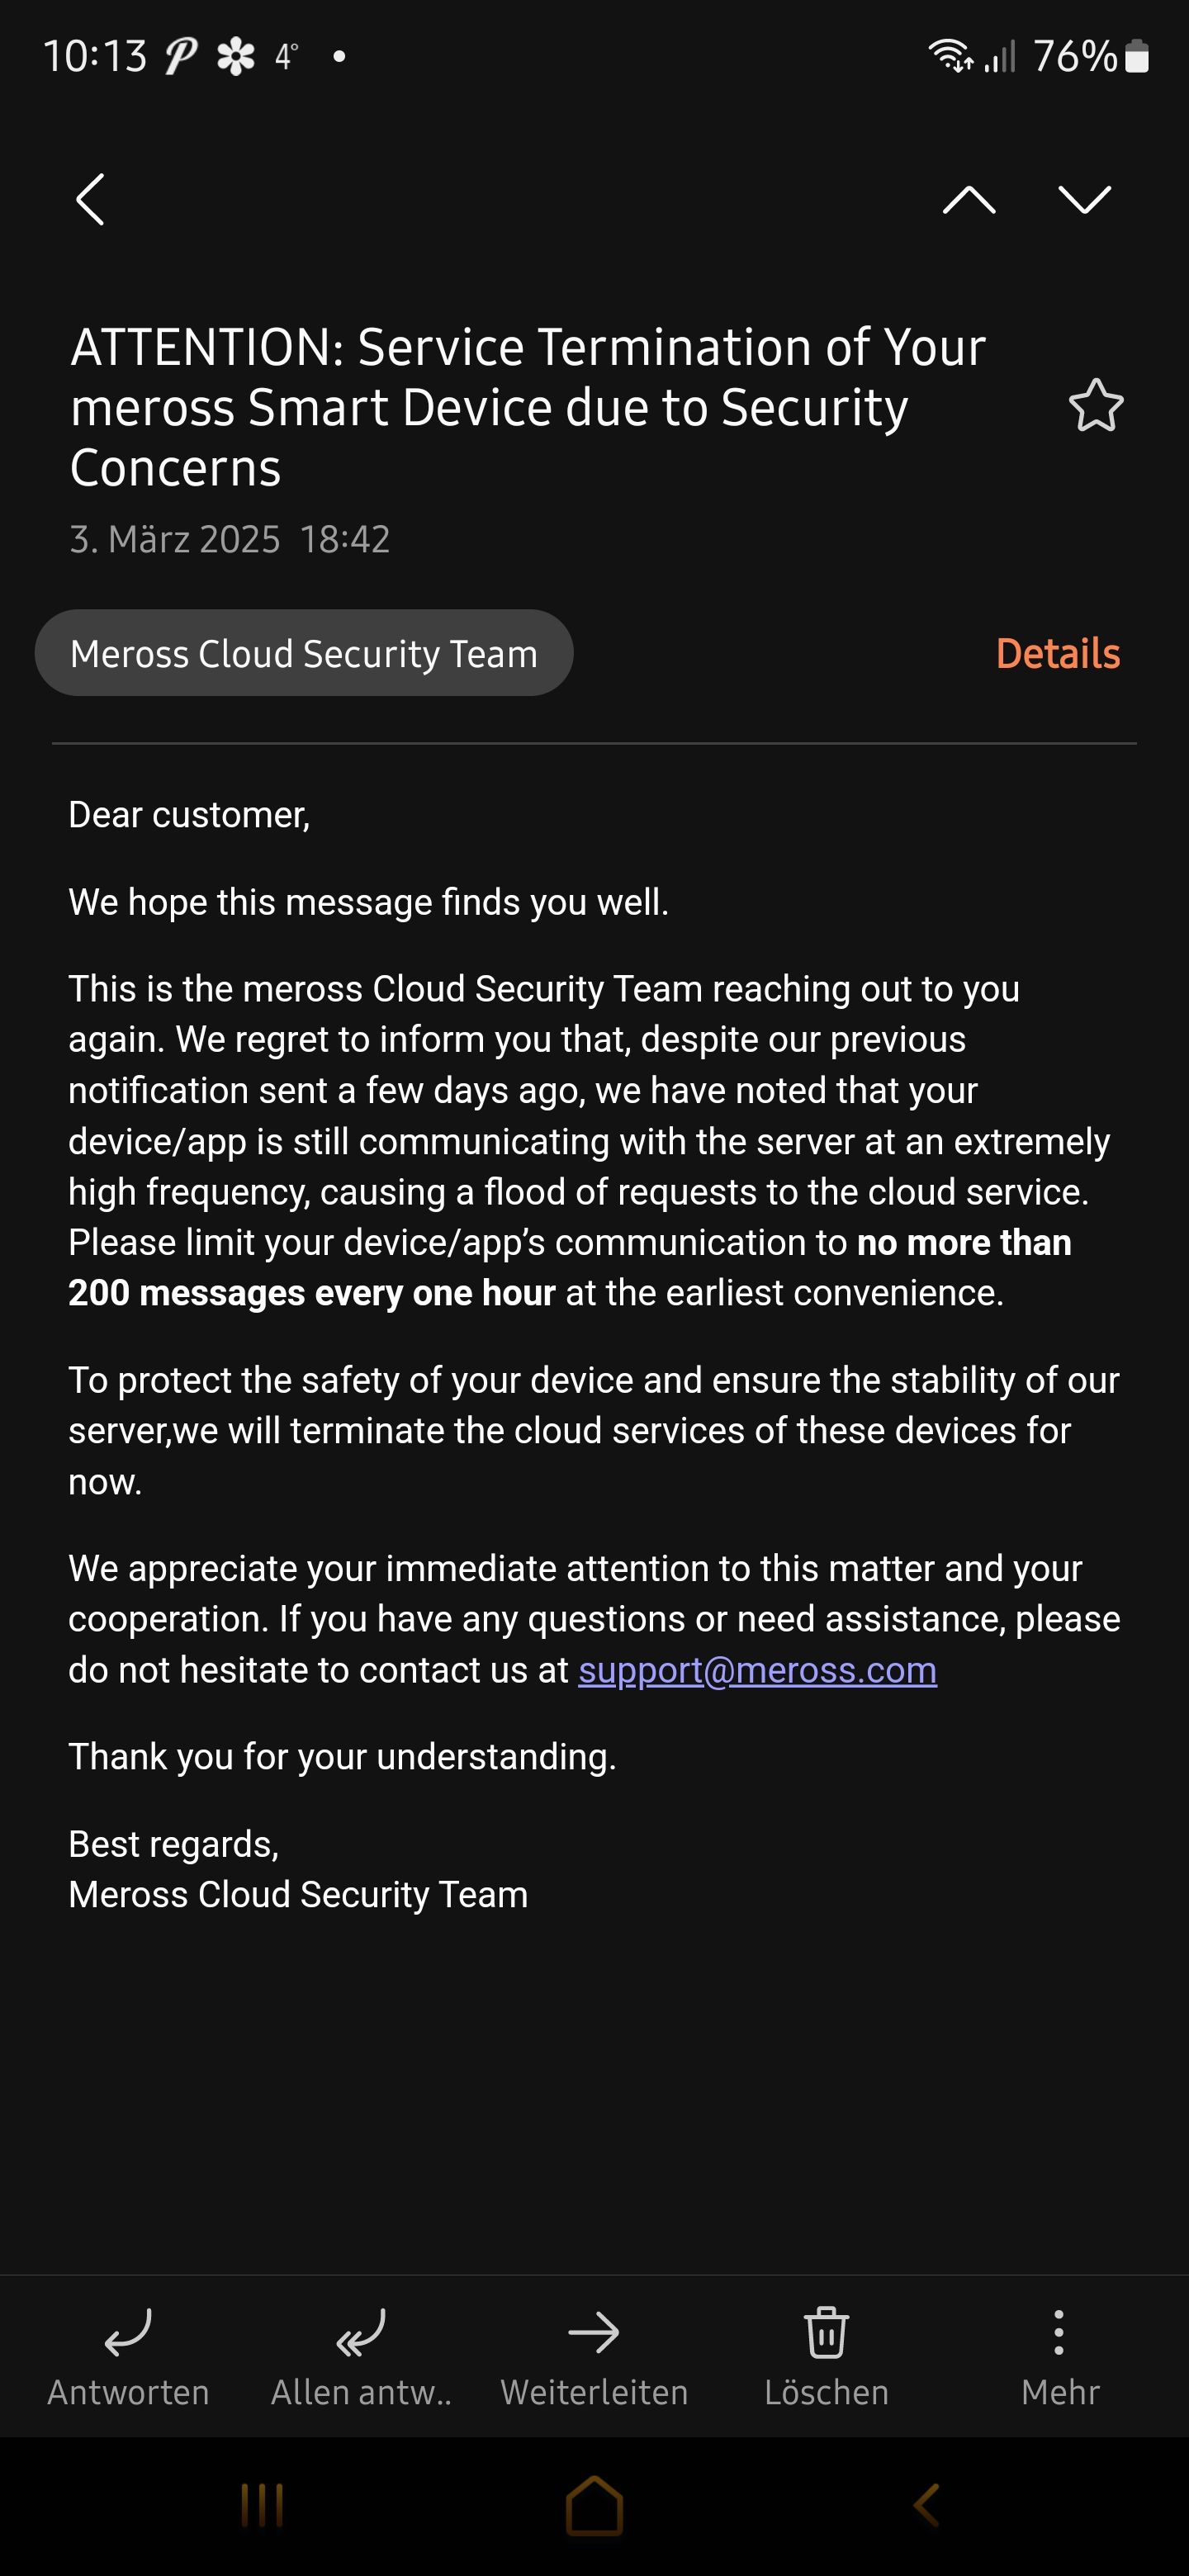Screen dimensions: 1189x2576
Task: Open the support@meross.com email link
Action: coord(757,1670)
